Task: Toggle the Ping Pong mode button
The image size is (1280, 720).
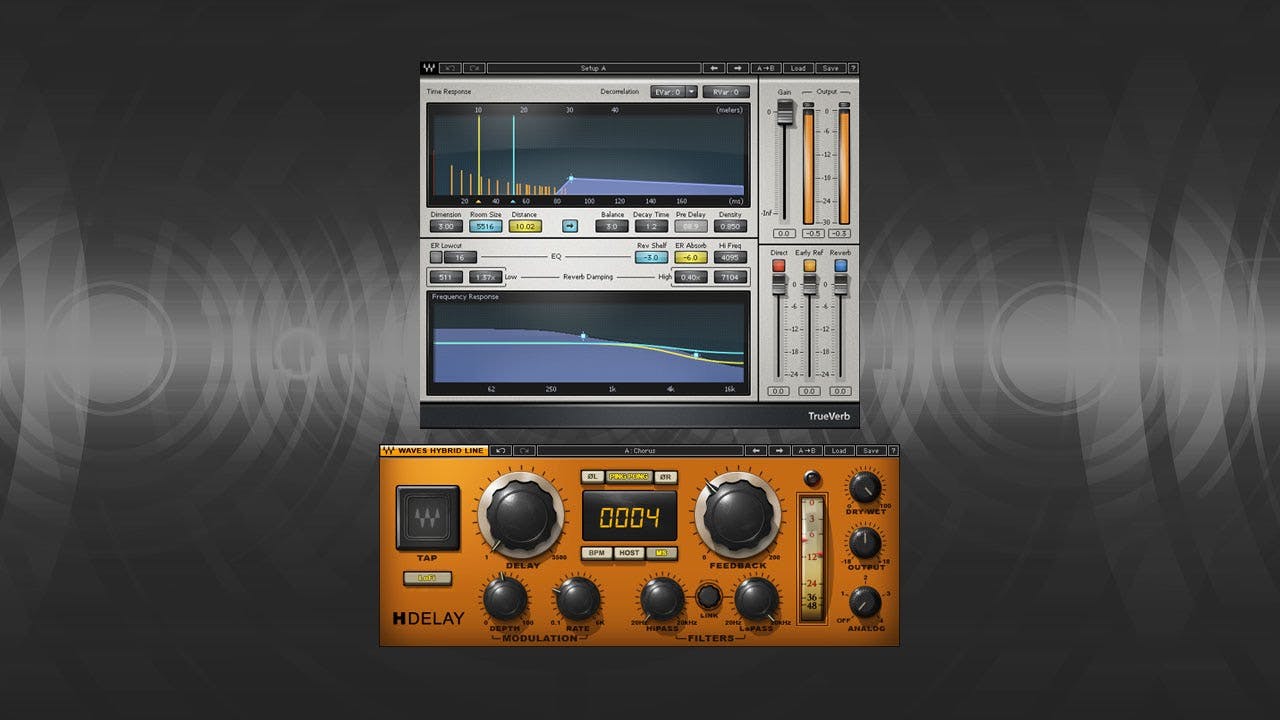Action: [629, 477]
